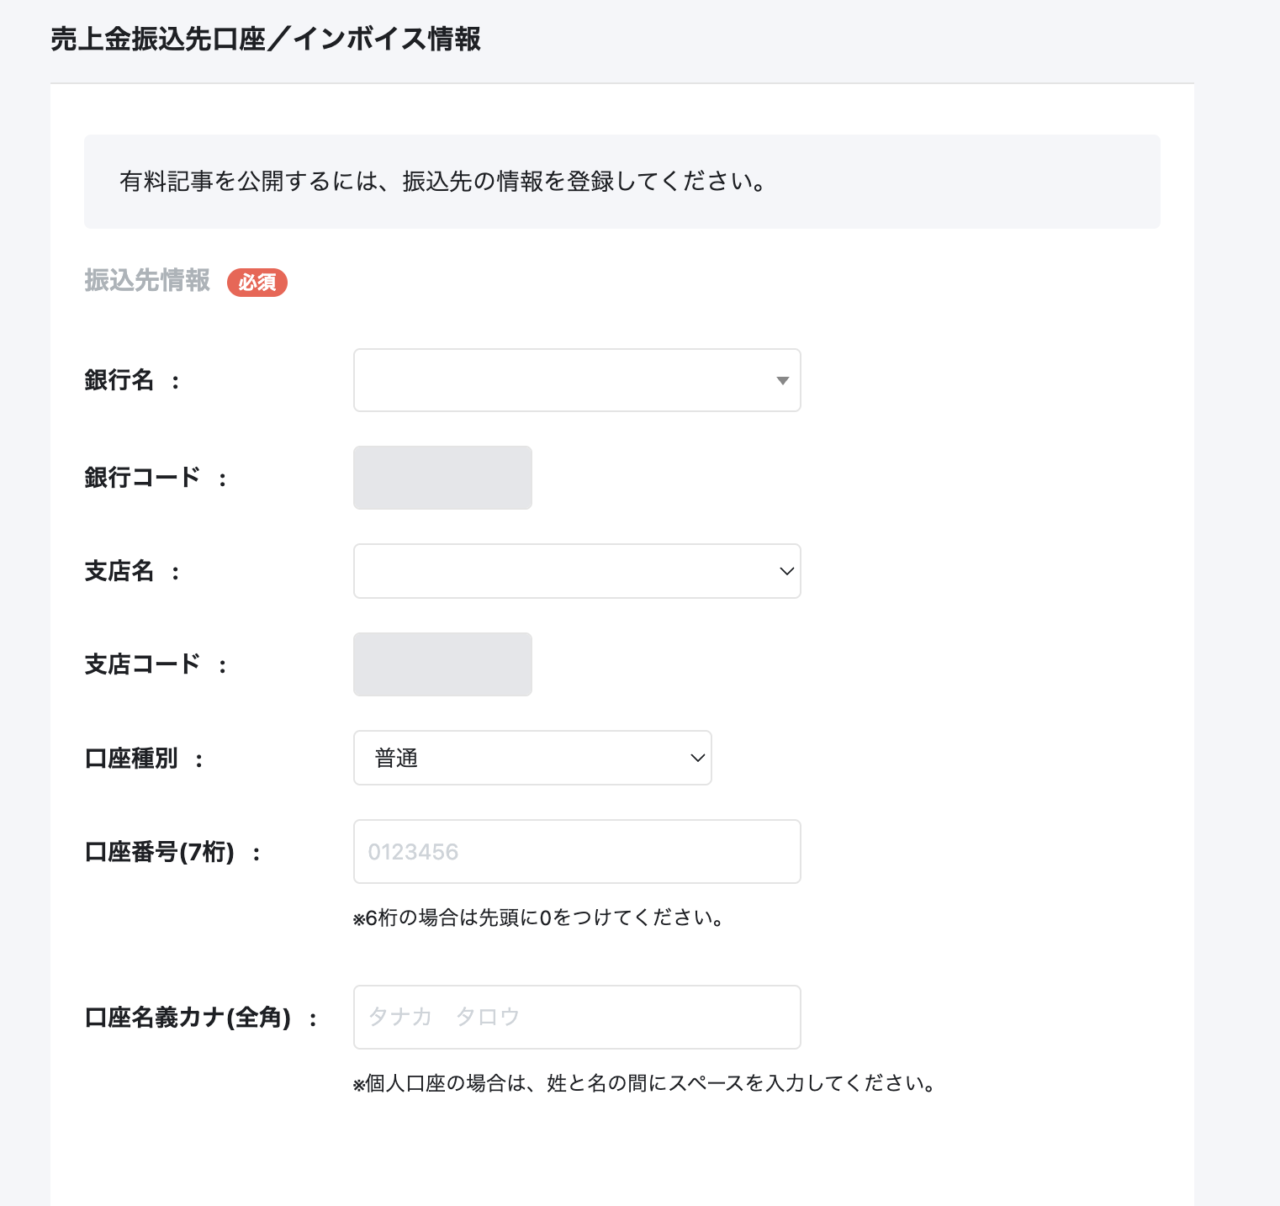
Task: Open the 口座種別 dropdown showing 普通
Action: (x=532, y=757)
